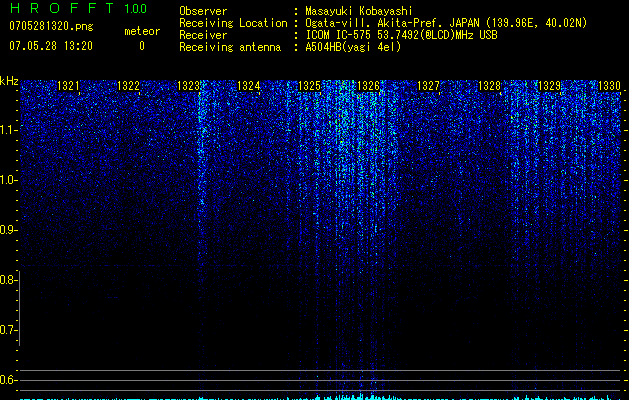Click the 1327 time marker
629x400 pixels.
pyautogui.click(x=429, y=86)
